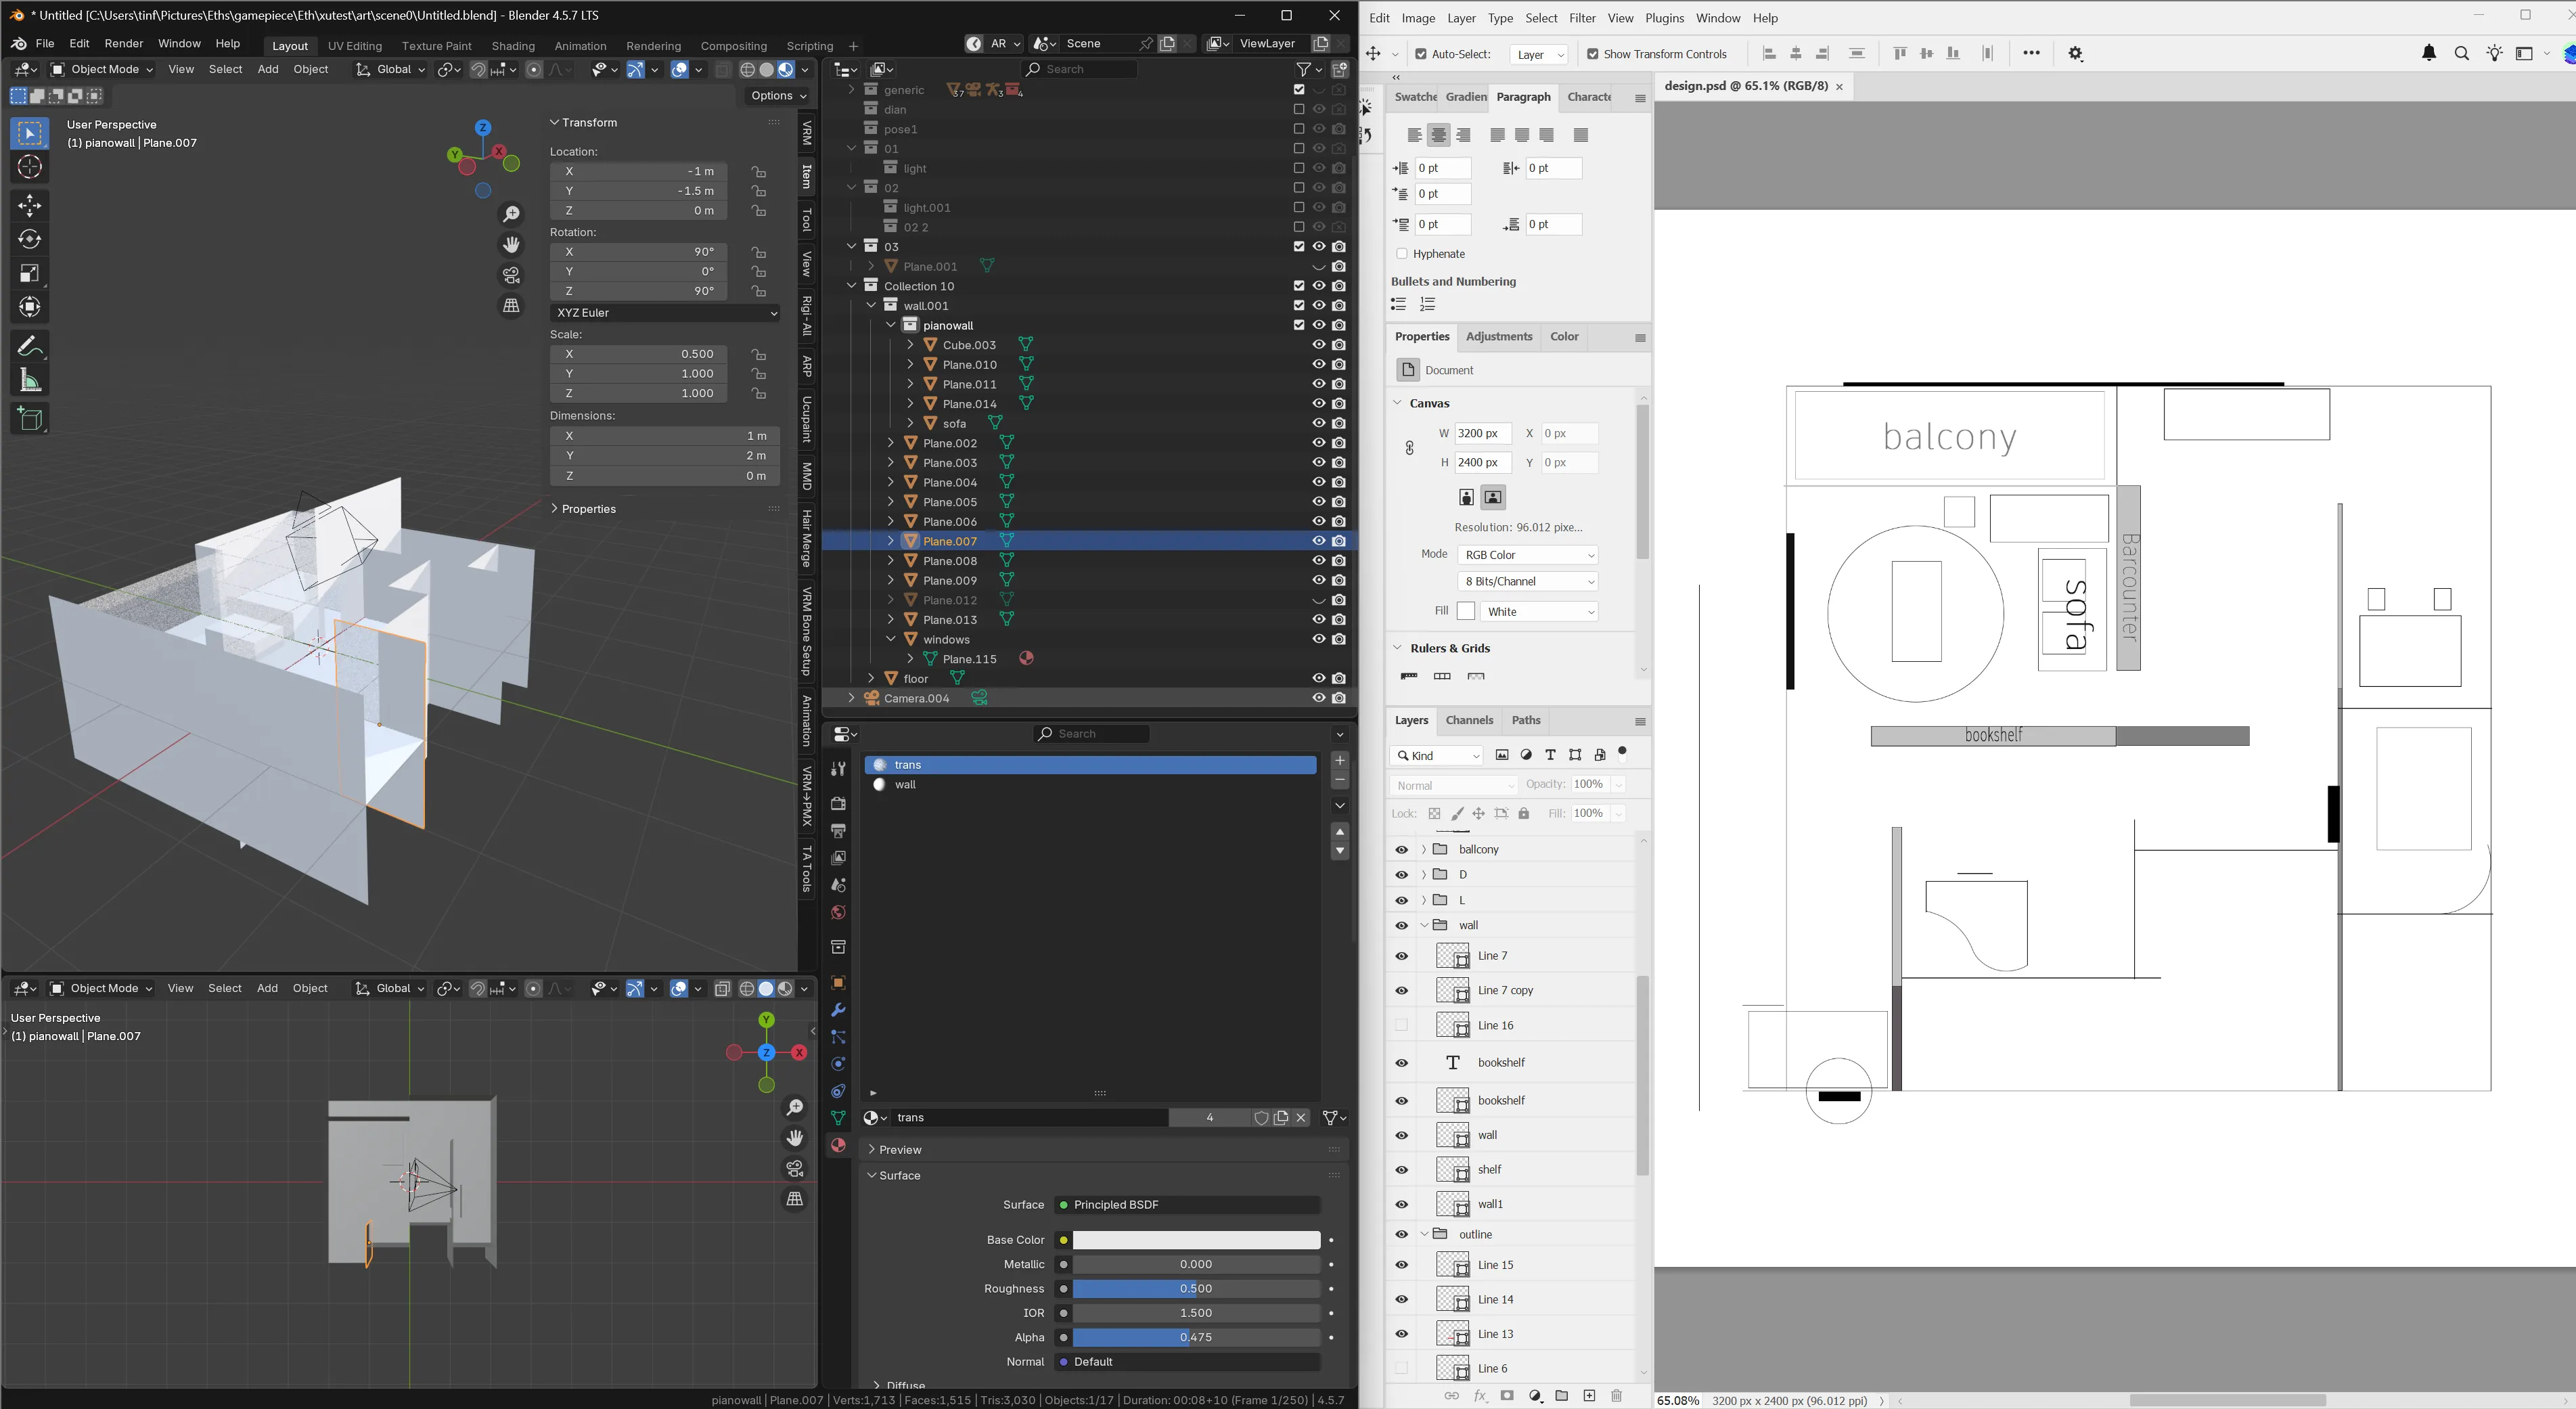Enable the 01 collection checkbox in outliner
This screenshot has width=2576, height=1409.
pyautogui.click(x=1299, y=148)
